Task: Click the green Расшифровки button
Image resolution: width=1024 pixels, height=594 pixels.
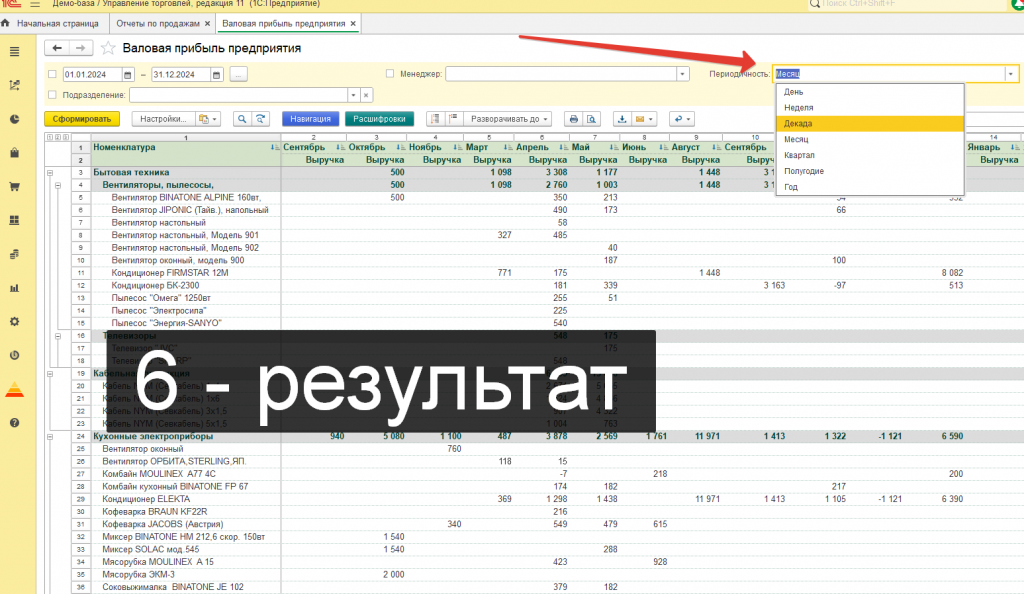Action: coord(379,119)
